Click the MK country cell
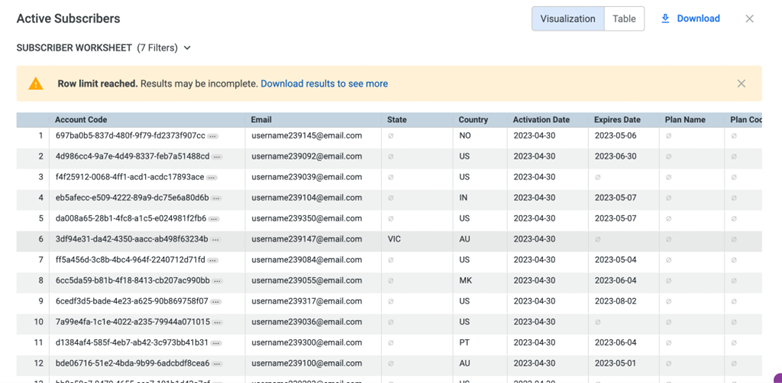 (x=465, y=280)
